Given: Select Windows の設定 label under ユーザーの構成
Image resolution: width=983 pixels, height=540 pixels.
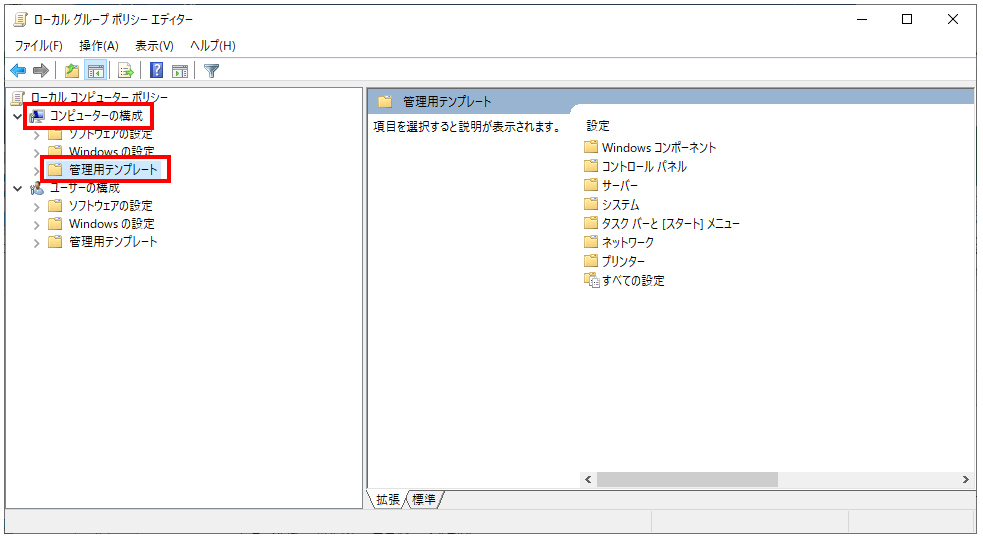Looking at the screenshot, I should point(112,224).
